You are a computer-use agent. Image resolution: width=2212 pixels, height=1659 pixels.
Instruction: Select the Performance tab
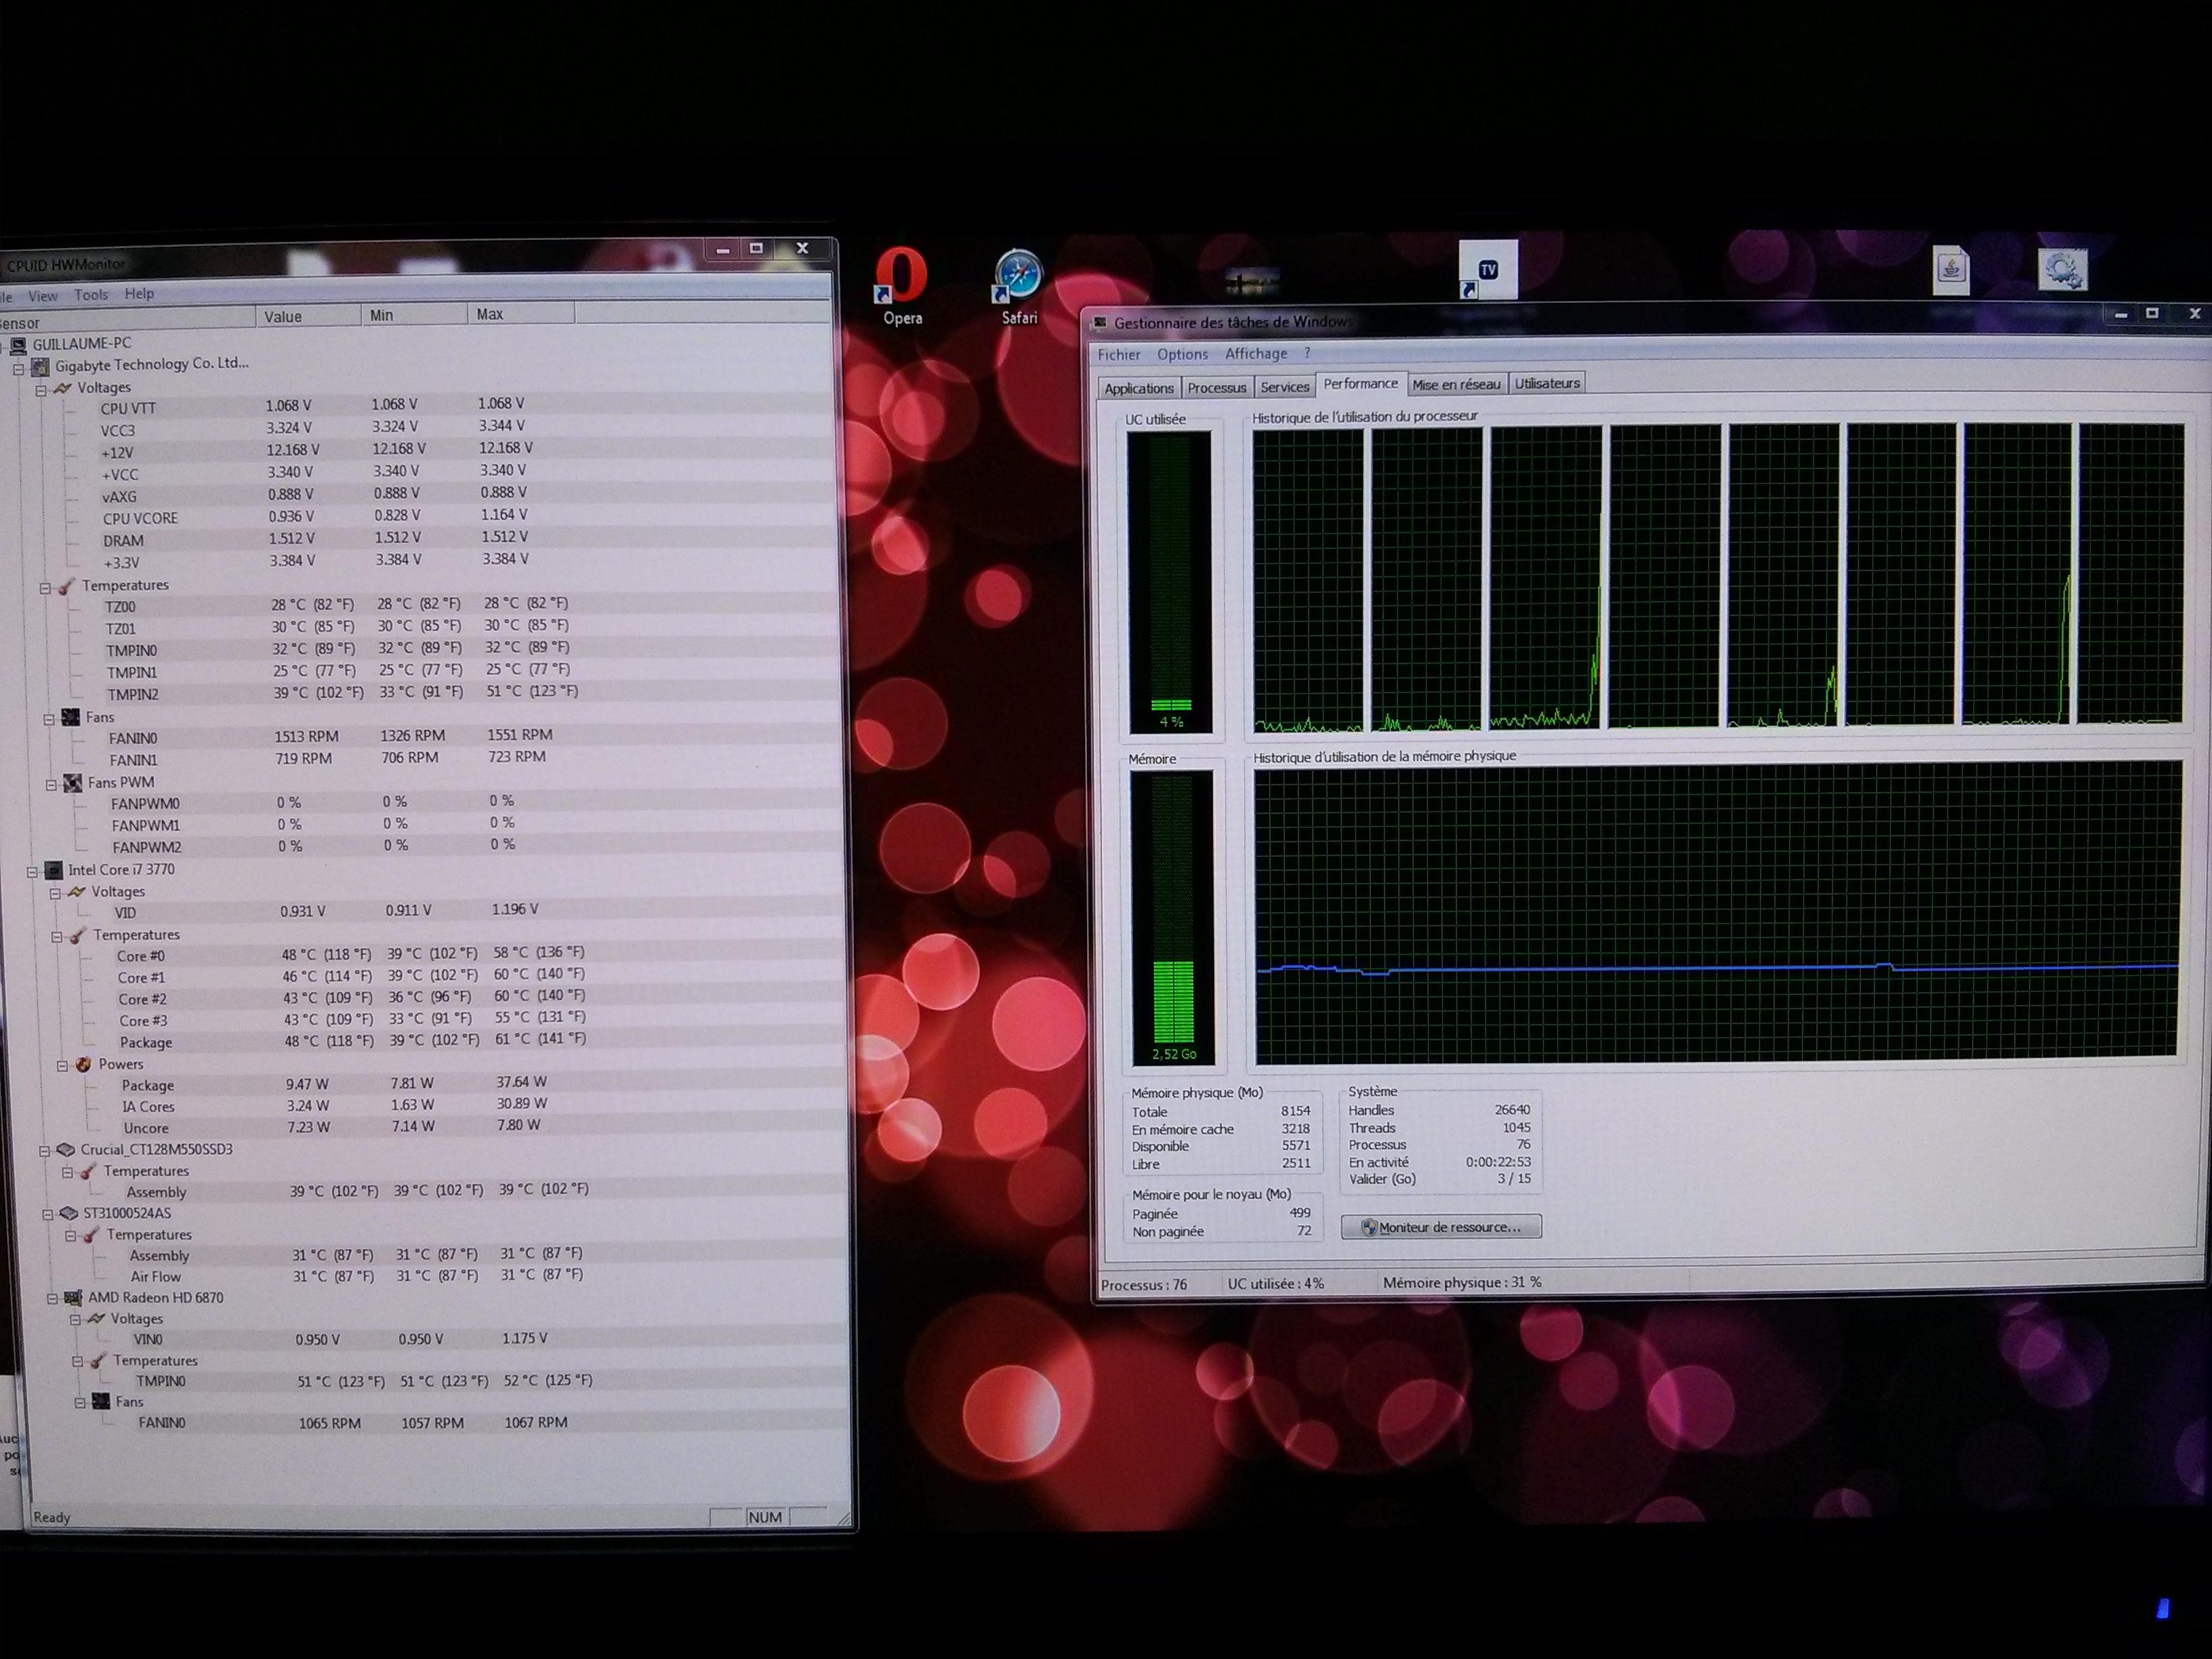coord(1361,384)
